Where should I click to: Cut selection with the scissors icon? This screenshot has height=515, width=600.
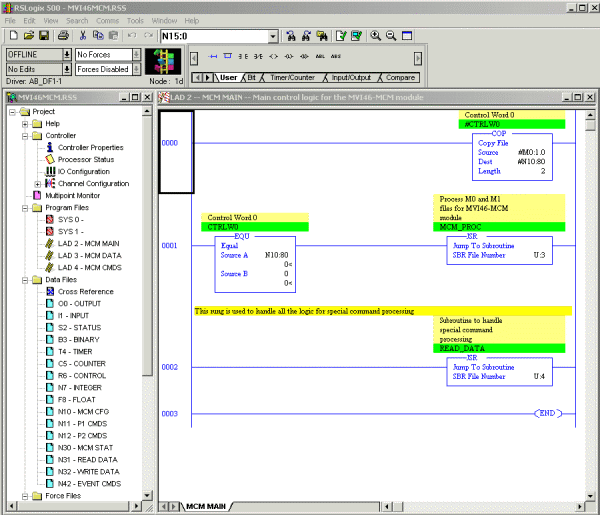click(x=83, y=36)
